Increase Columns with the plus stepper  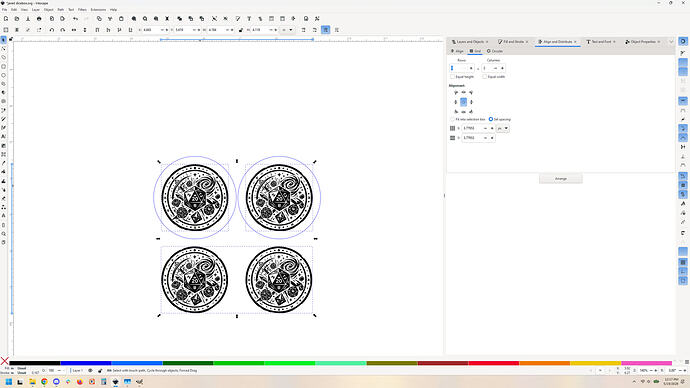tap(502, 68)
